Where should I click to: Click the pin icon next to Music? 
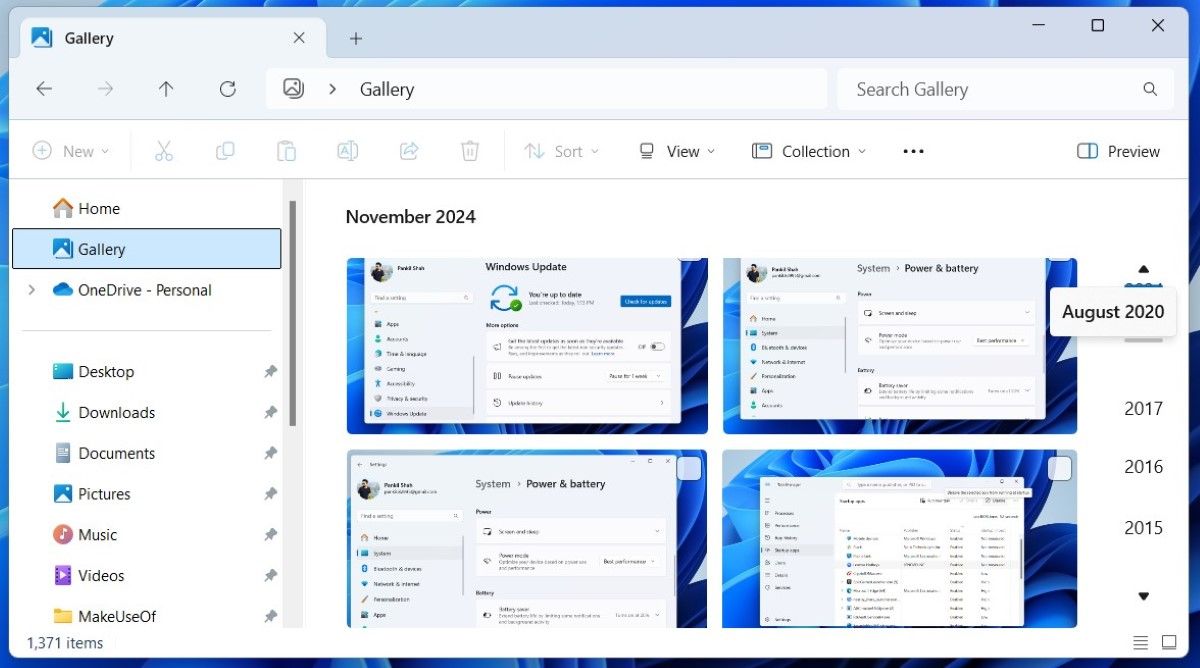(x=270, y=535)
